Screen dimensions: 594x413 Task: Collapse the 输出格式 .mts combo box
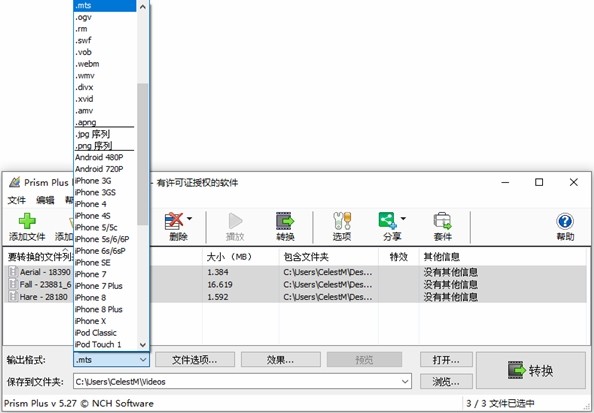pyautogui.click(x=111, y=360)
